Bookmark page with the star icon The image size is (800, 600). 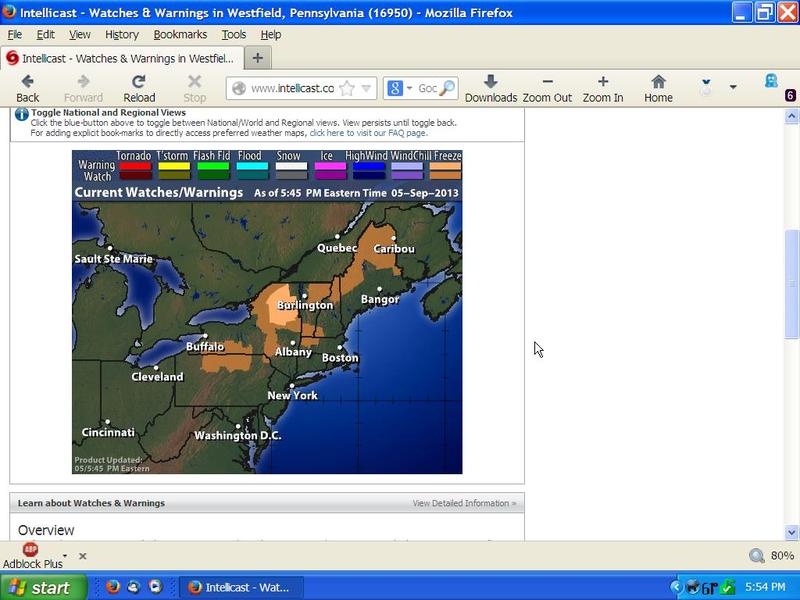[347, 88]
